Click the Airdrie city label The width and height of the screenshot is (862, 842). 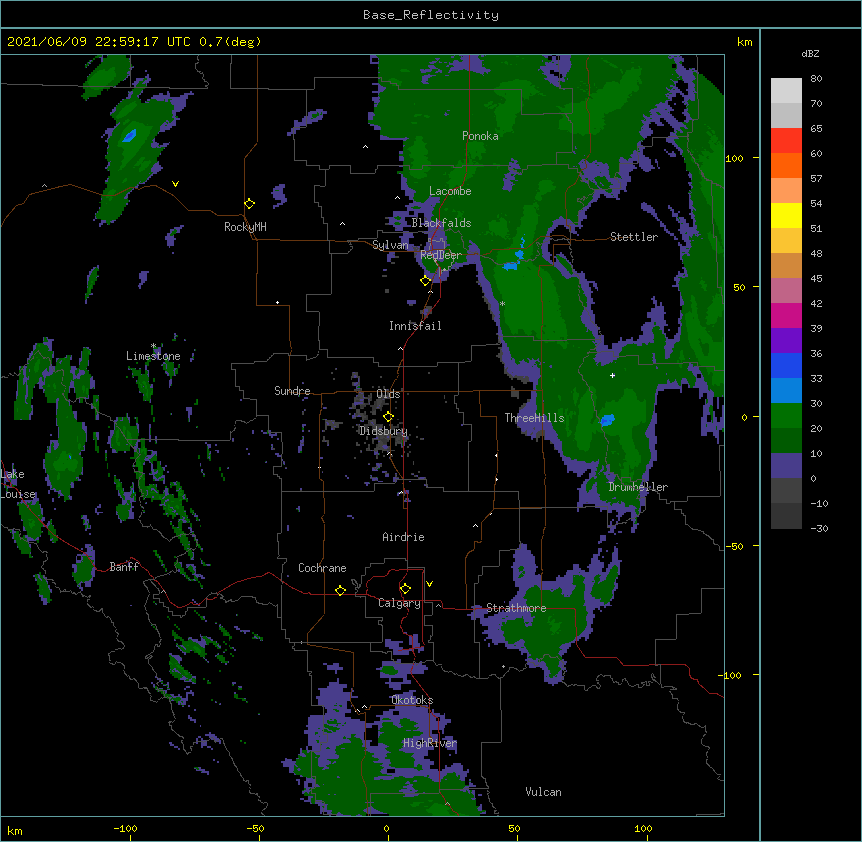pos(404,537)
